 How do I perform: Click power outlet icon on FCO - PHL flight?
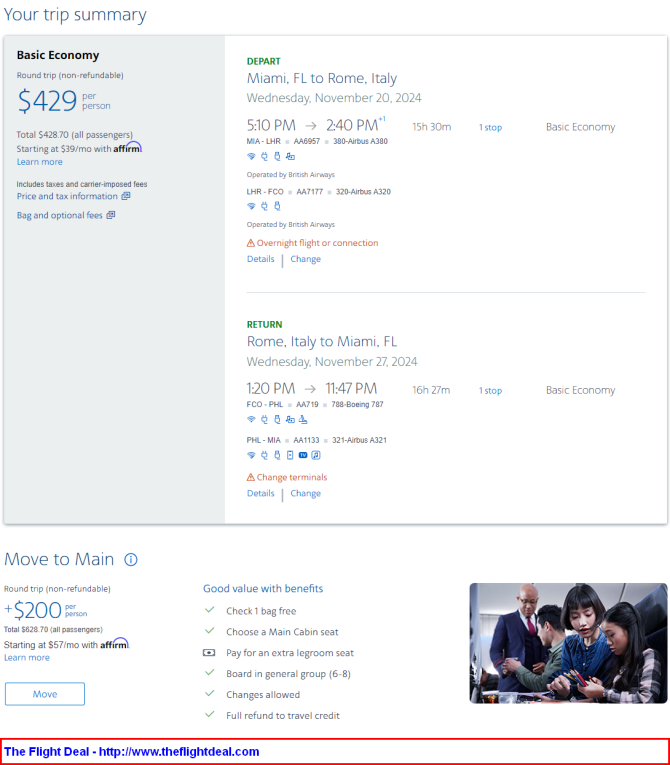tap(264, 420)
